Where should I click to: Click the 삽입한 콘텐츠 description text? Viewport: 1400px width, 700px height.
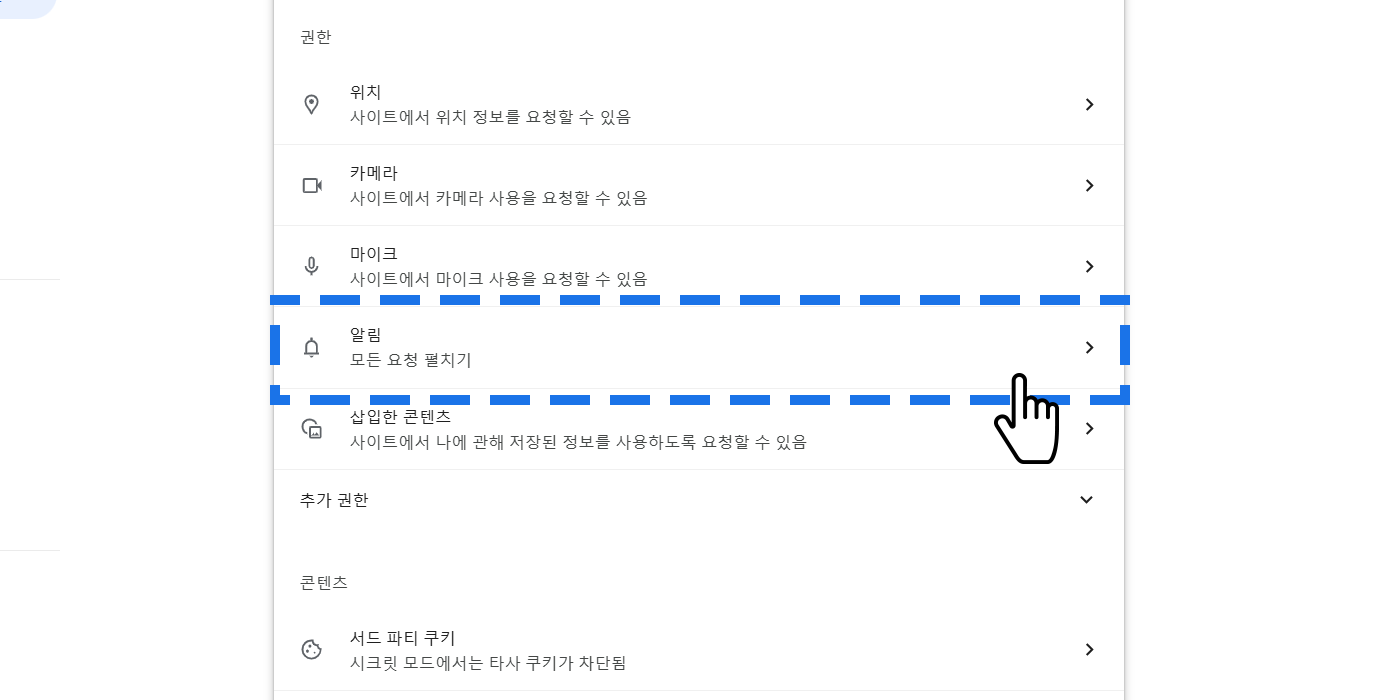coord(578,442)
